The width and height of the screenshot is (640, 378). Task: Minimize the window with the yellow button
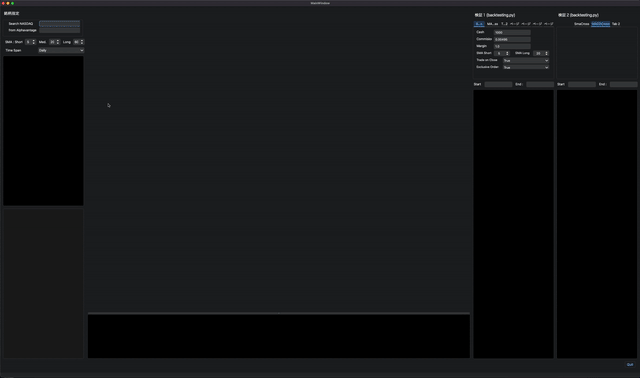[8, 3]
